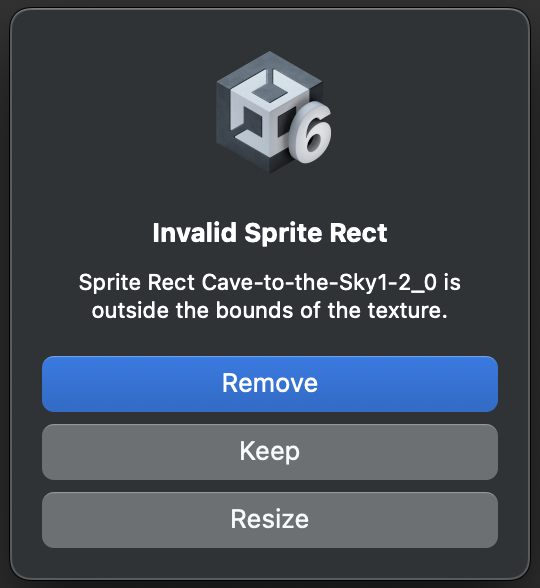Click the Unity 6 application icon at top
This screenshot has width=540, height=588.
274,112
